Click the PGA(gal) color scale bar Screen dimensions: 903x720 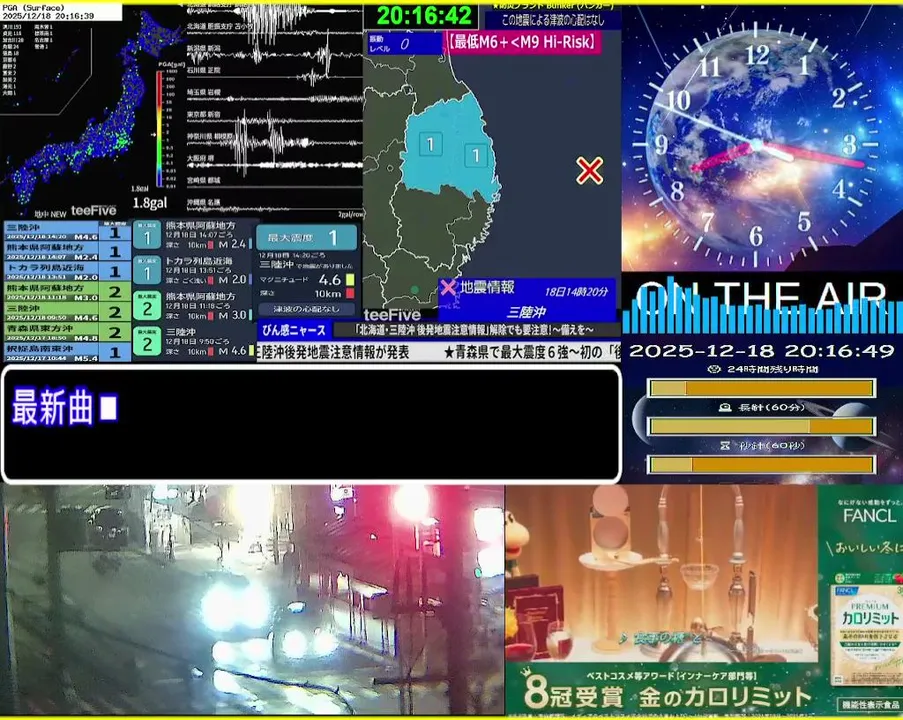click(x=160, y=128)
